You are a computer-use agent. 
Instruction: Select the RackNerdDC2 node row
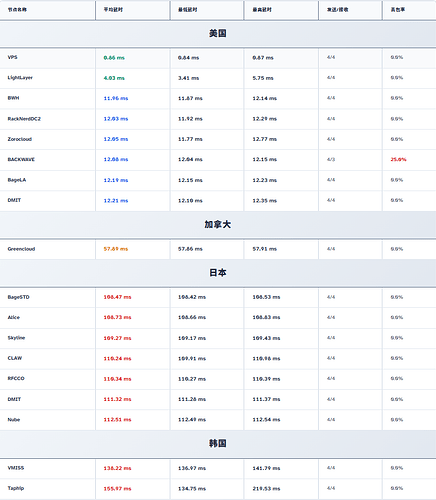click(218, 119)
